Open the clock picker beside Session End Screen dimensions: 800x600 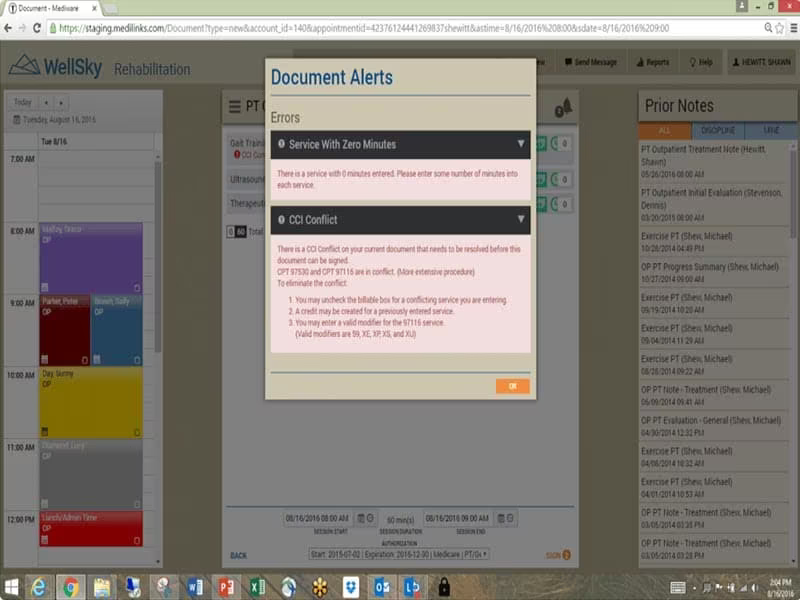pos(510,518)
